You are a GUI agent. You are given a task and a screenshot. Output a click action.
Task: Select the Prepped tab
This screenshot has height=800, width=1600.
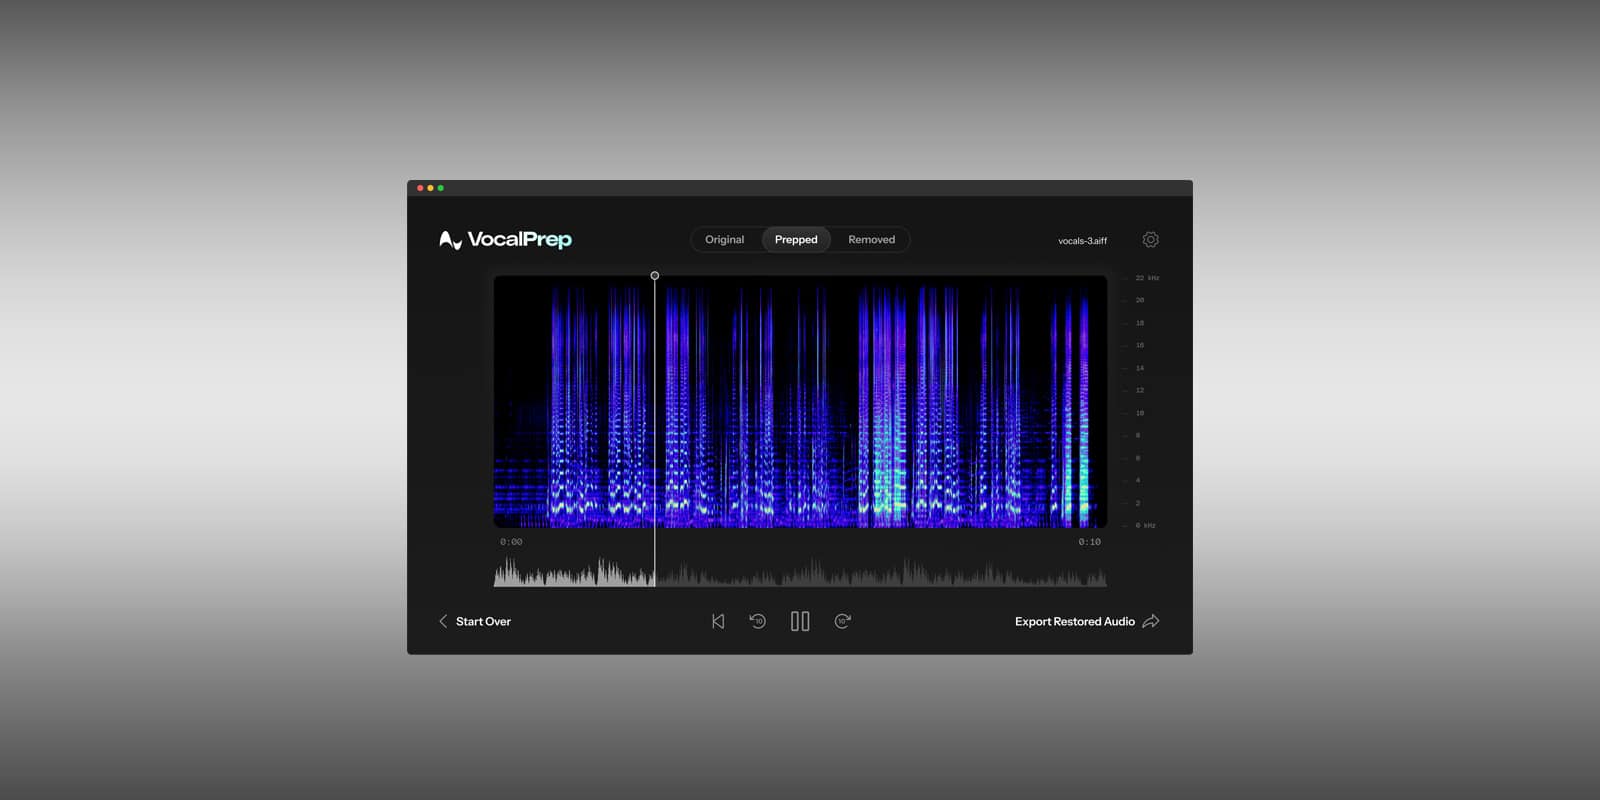coord(796,240)
